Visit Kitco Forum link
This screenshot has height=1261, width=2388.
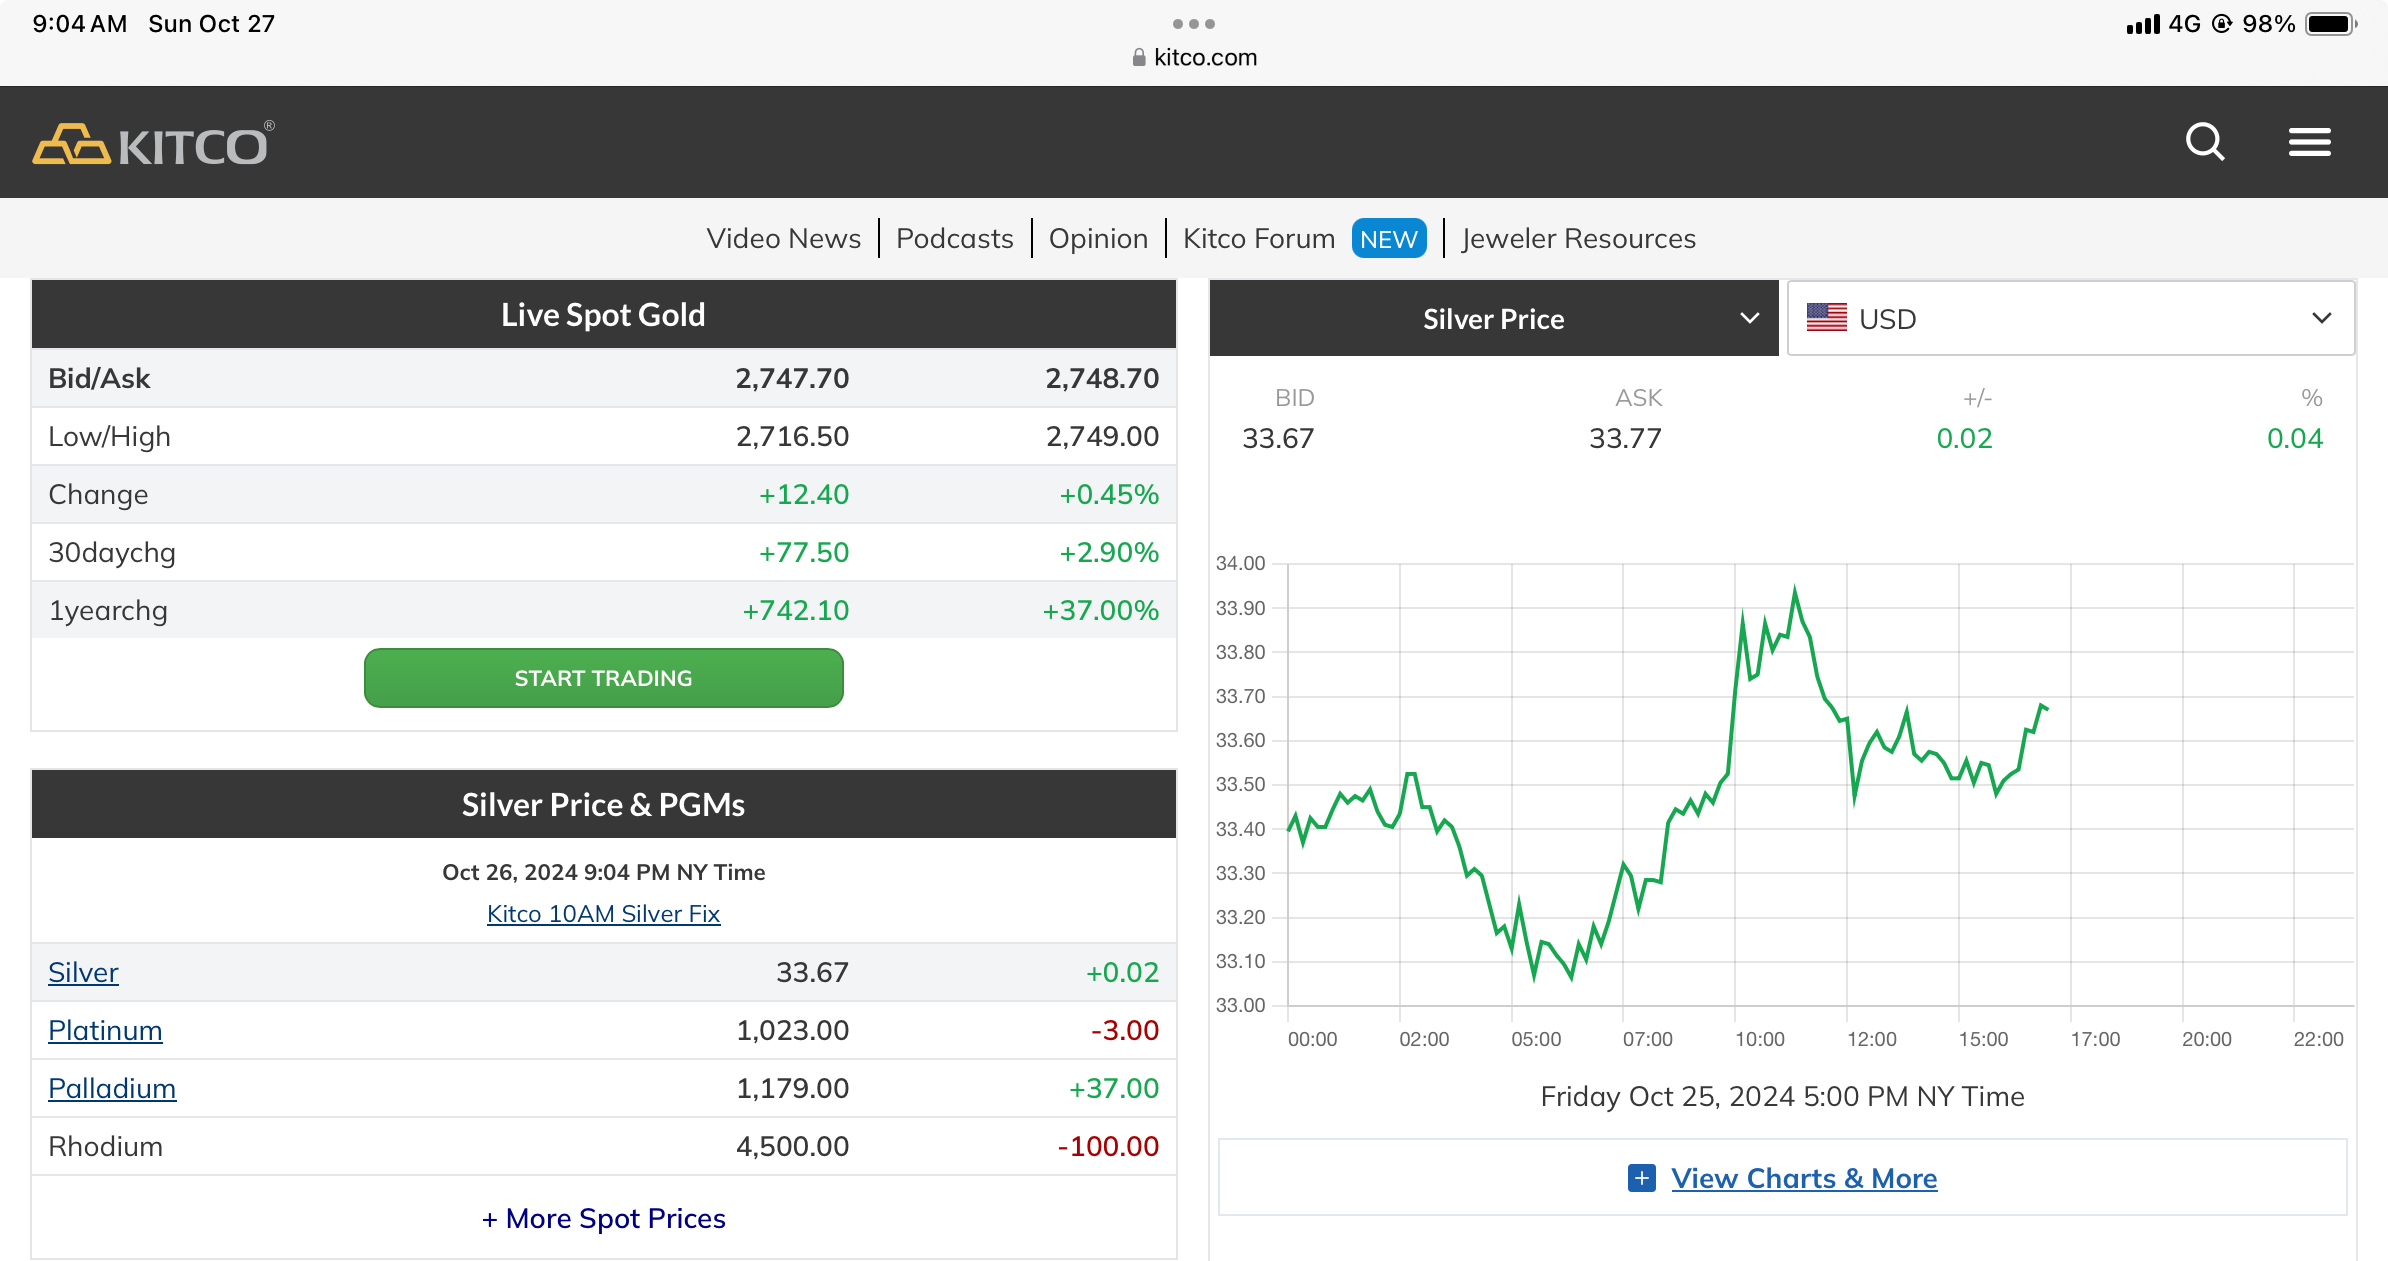(1259, 238)
